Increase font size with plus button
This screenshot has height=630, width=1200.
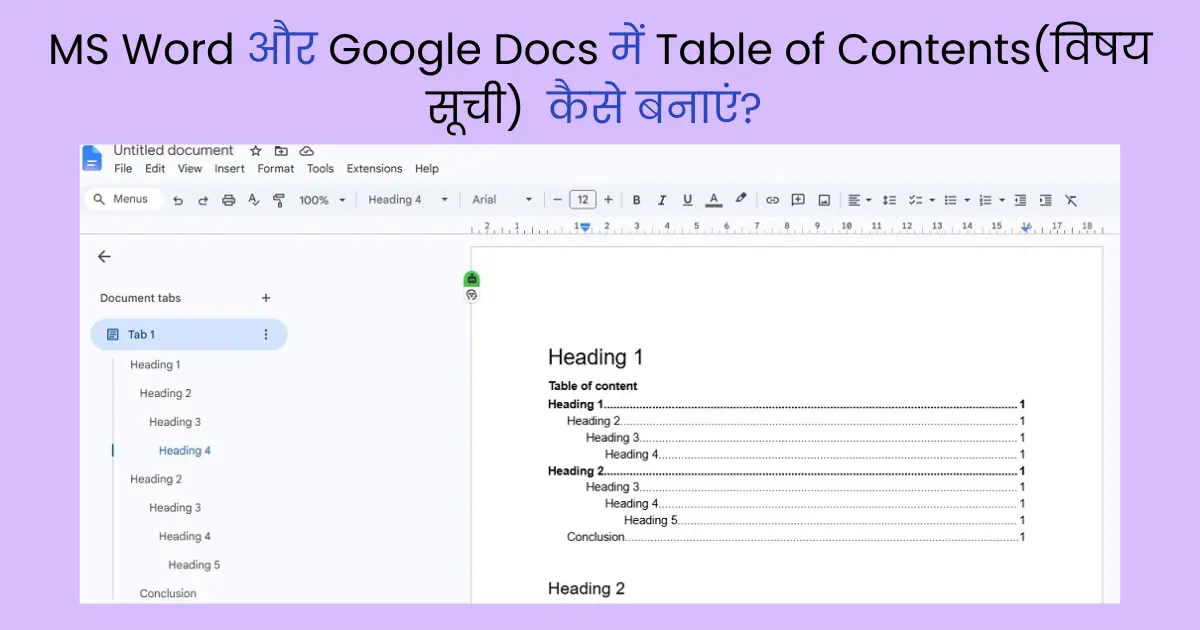click(x=608, y=200)
